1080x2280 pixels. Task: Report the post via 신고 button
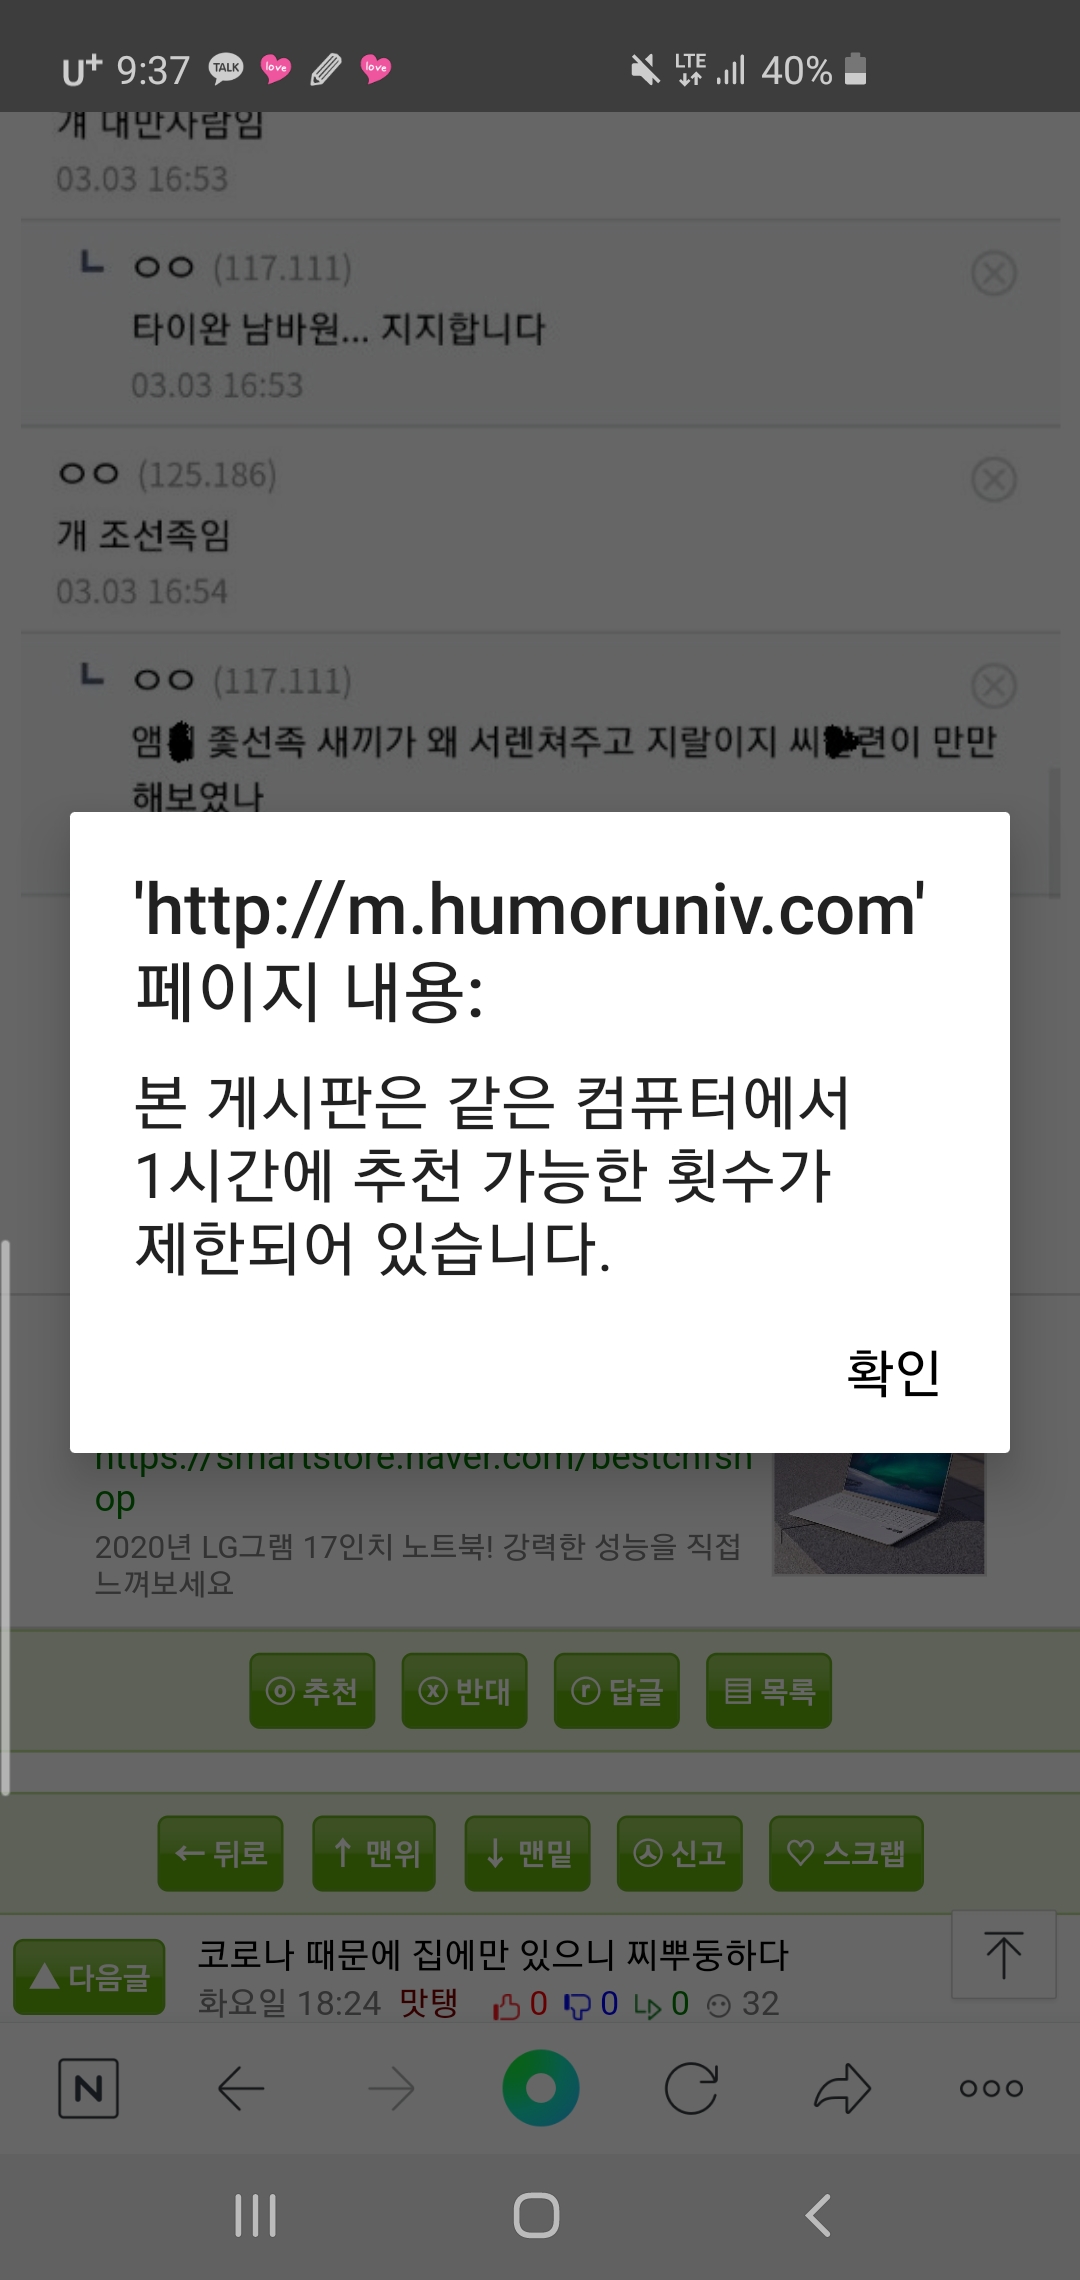pyautogui.click(x=680, y=1853)
